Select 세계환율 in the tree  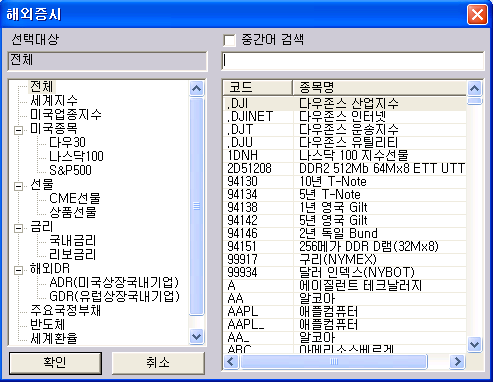pyautogui.click(x=54, y=338)
